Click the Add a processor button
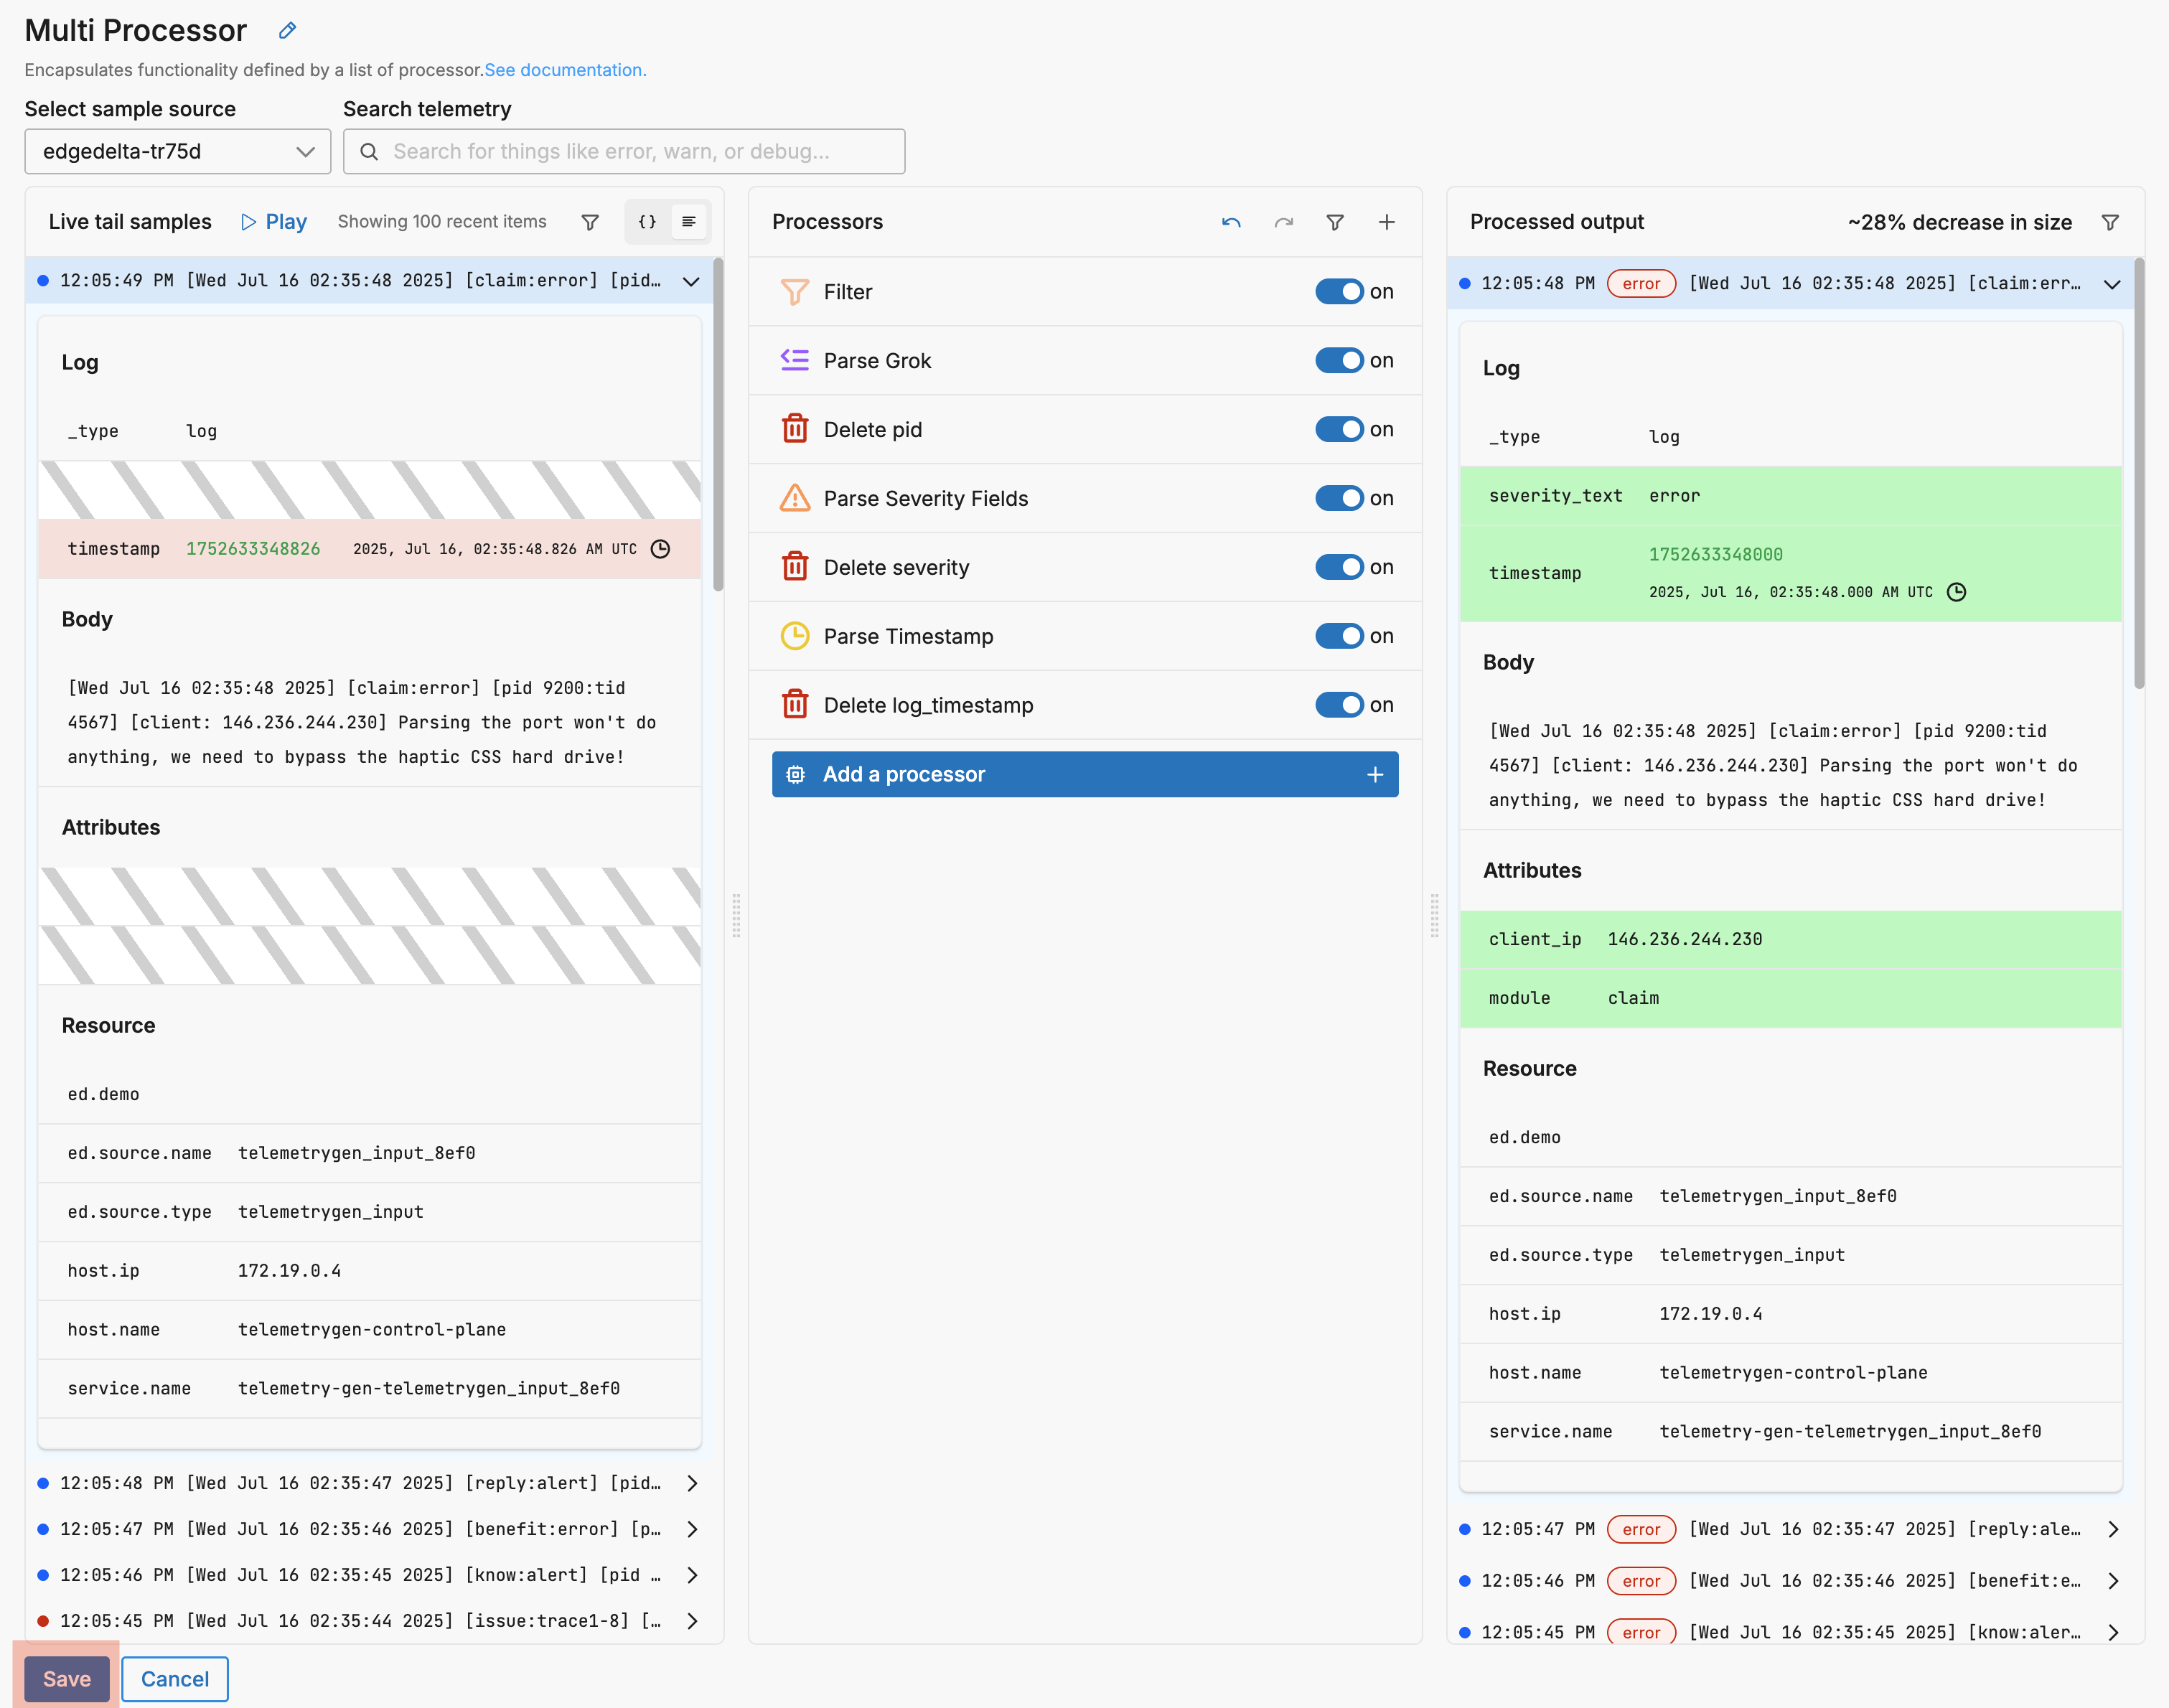Viewport: 2169px width, 1708px height. [1085, 775]
